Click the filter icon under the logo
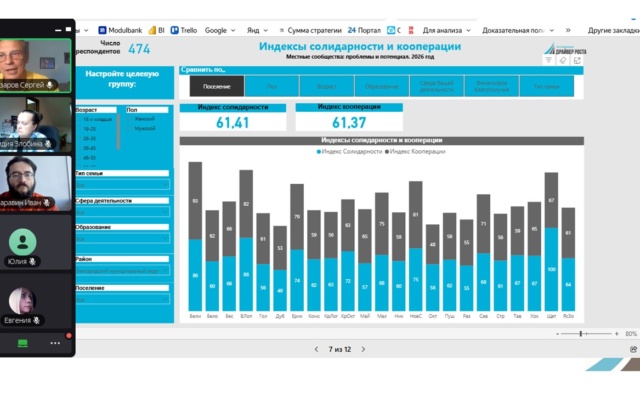640x395 pixels. (x=549, y=60)
